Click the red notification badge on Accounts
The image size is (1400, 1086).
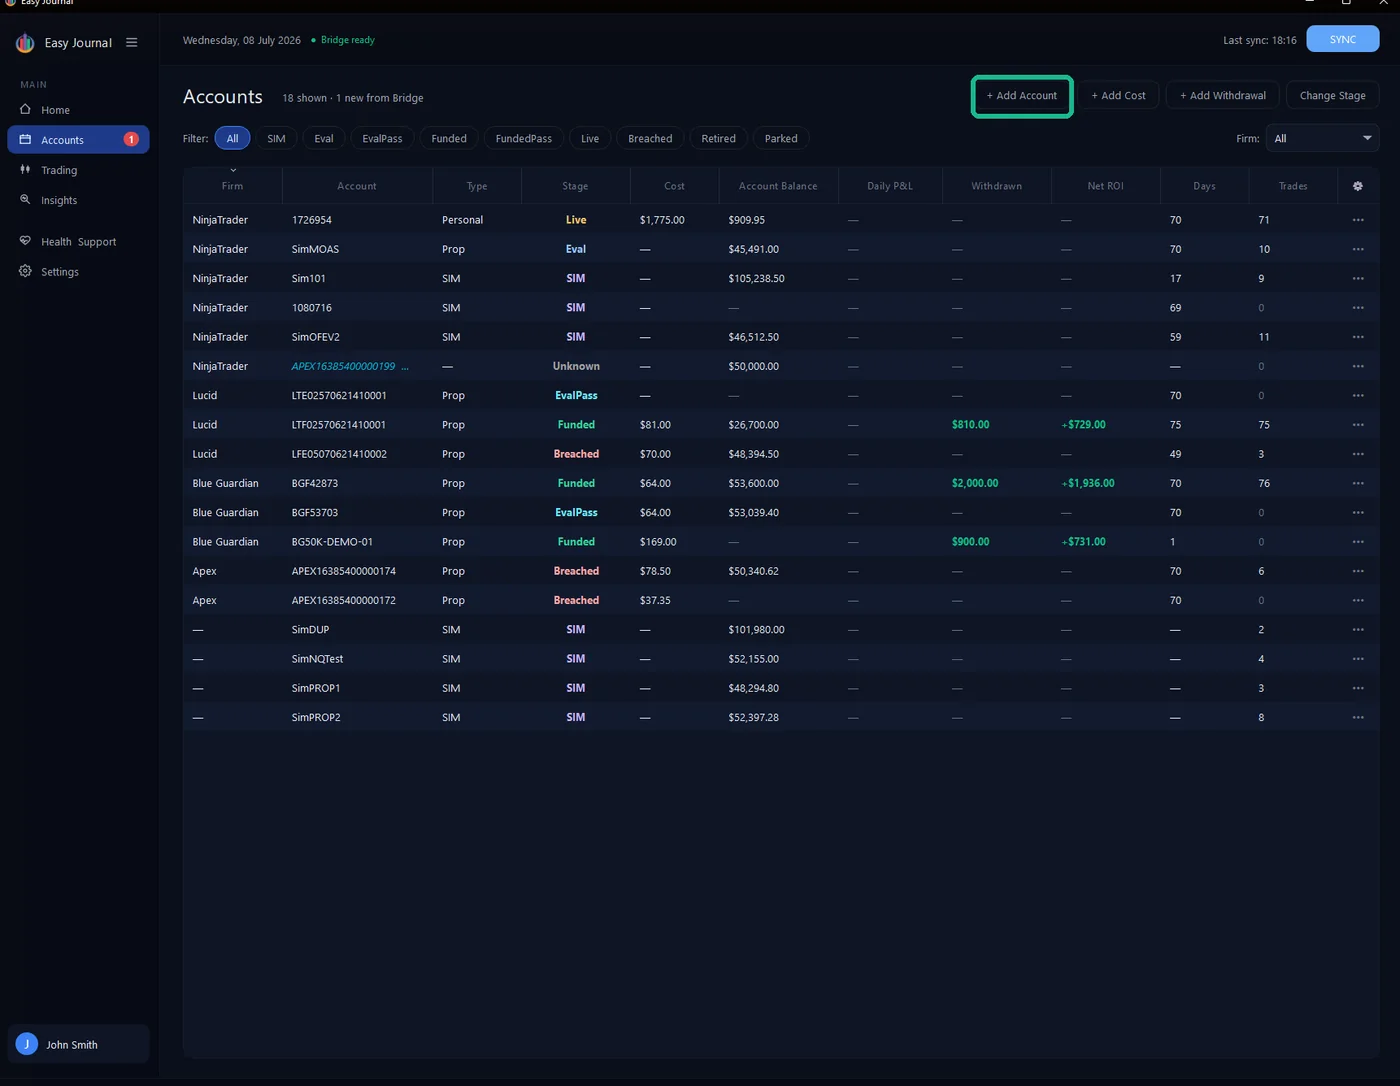(131, 139)
